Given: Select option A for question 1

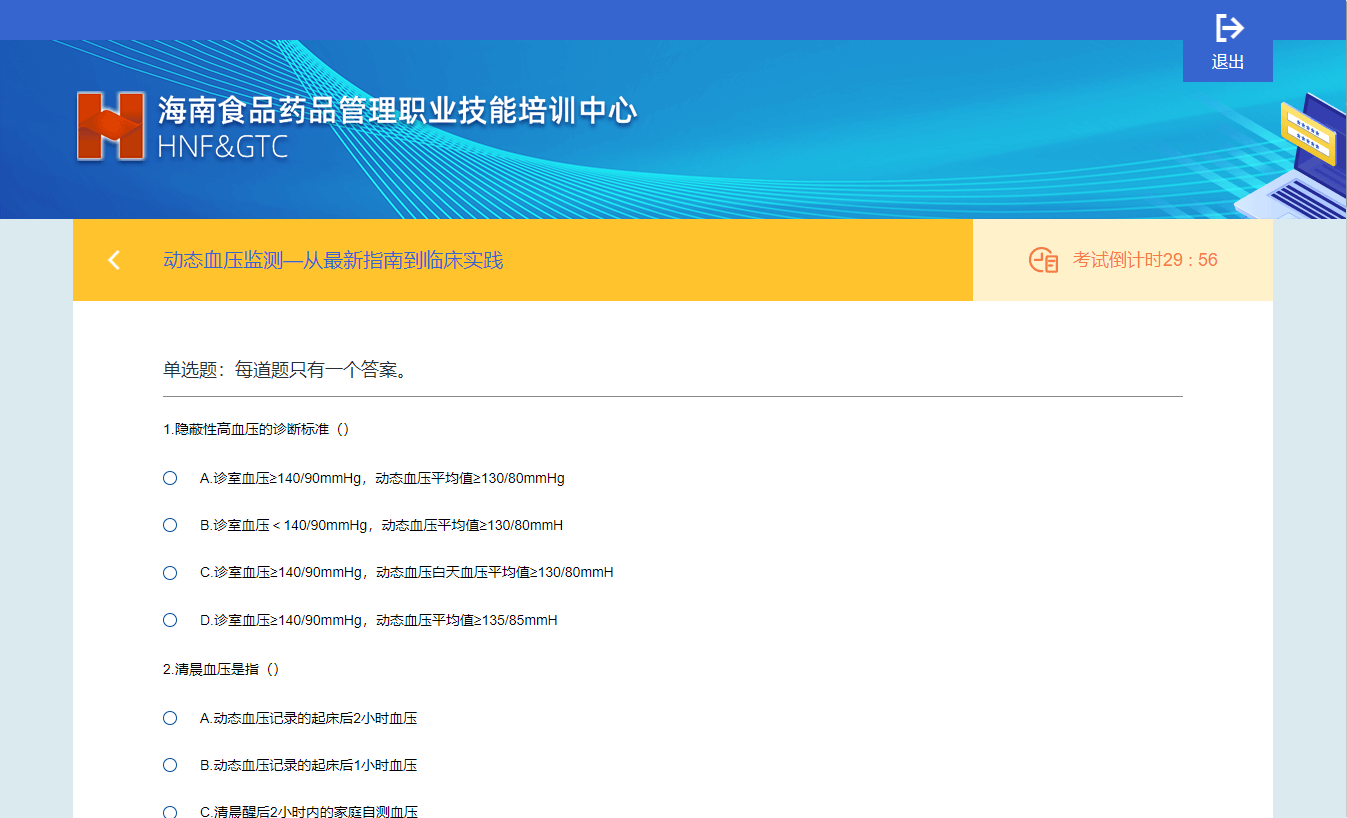Looking at the screenshot, I should (x=170, y=478).
